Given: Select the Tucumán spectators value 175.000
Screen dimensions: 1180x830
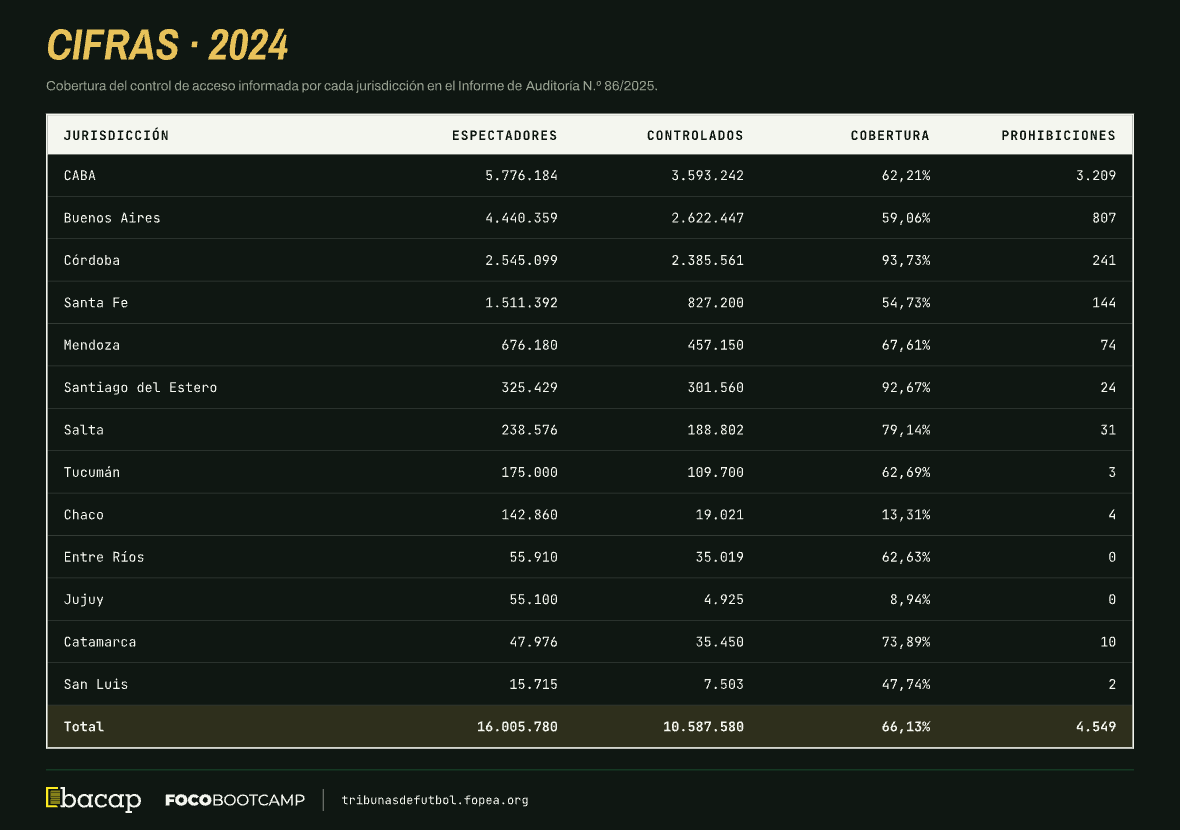Looking at the screenshot, I should [529, 473].
